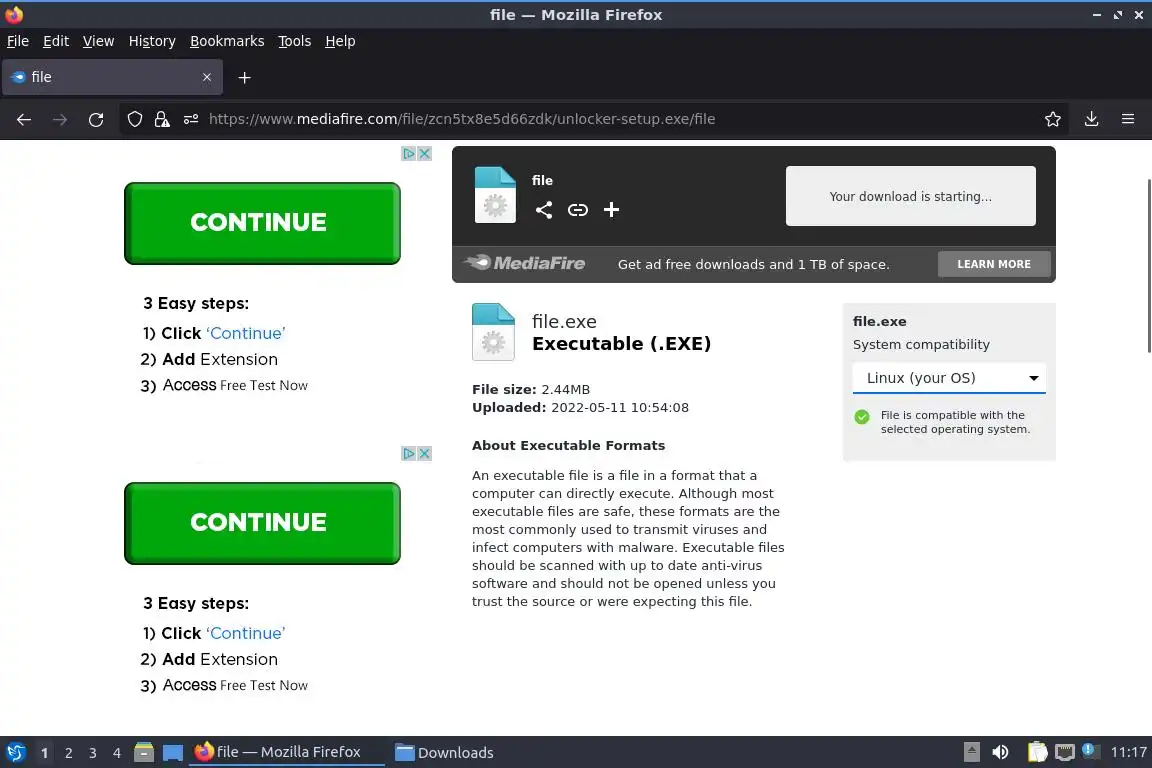Select Firefox window in the taskbar
This screenshot has height=768, width=1152.
click(x=287, y=753)
